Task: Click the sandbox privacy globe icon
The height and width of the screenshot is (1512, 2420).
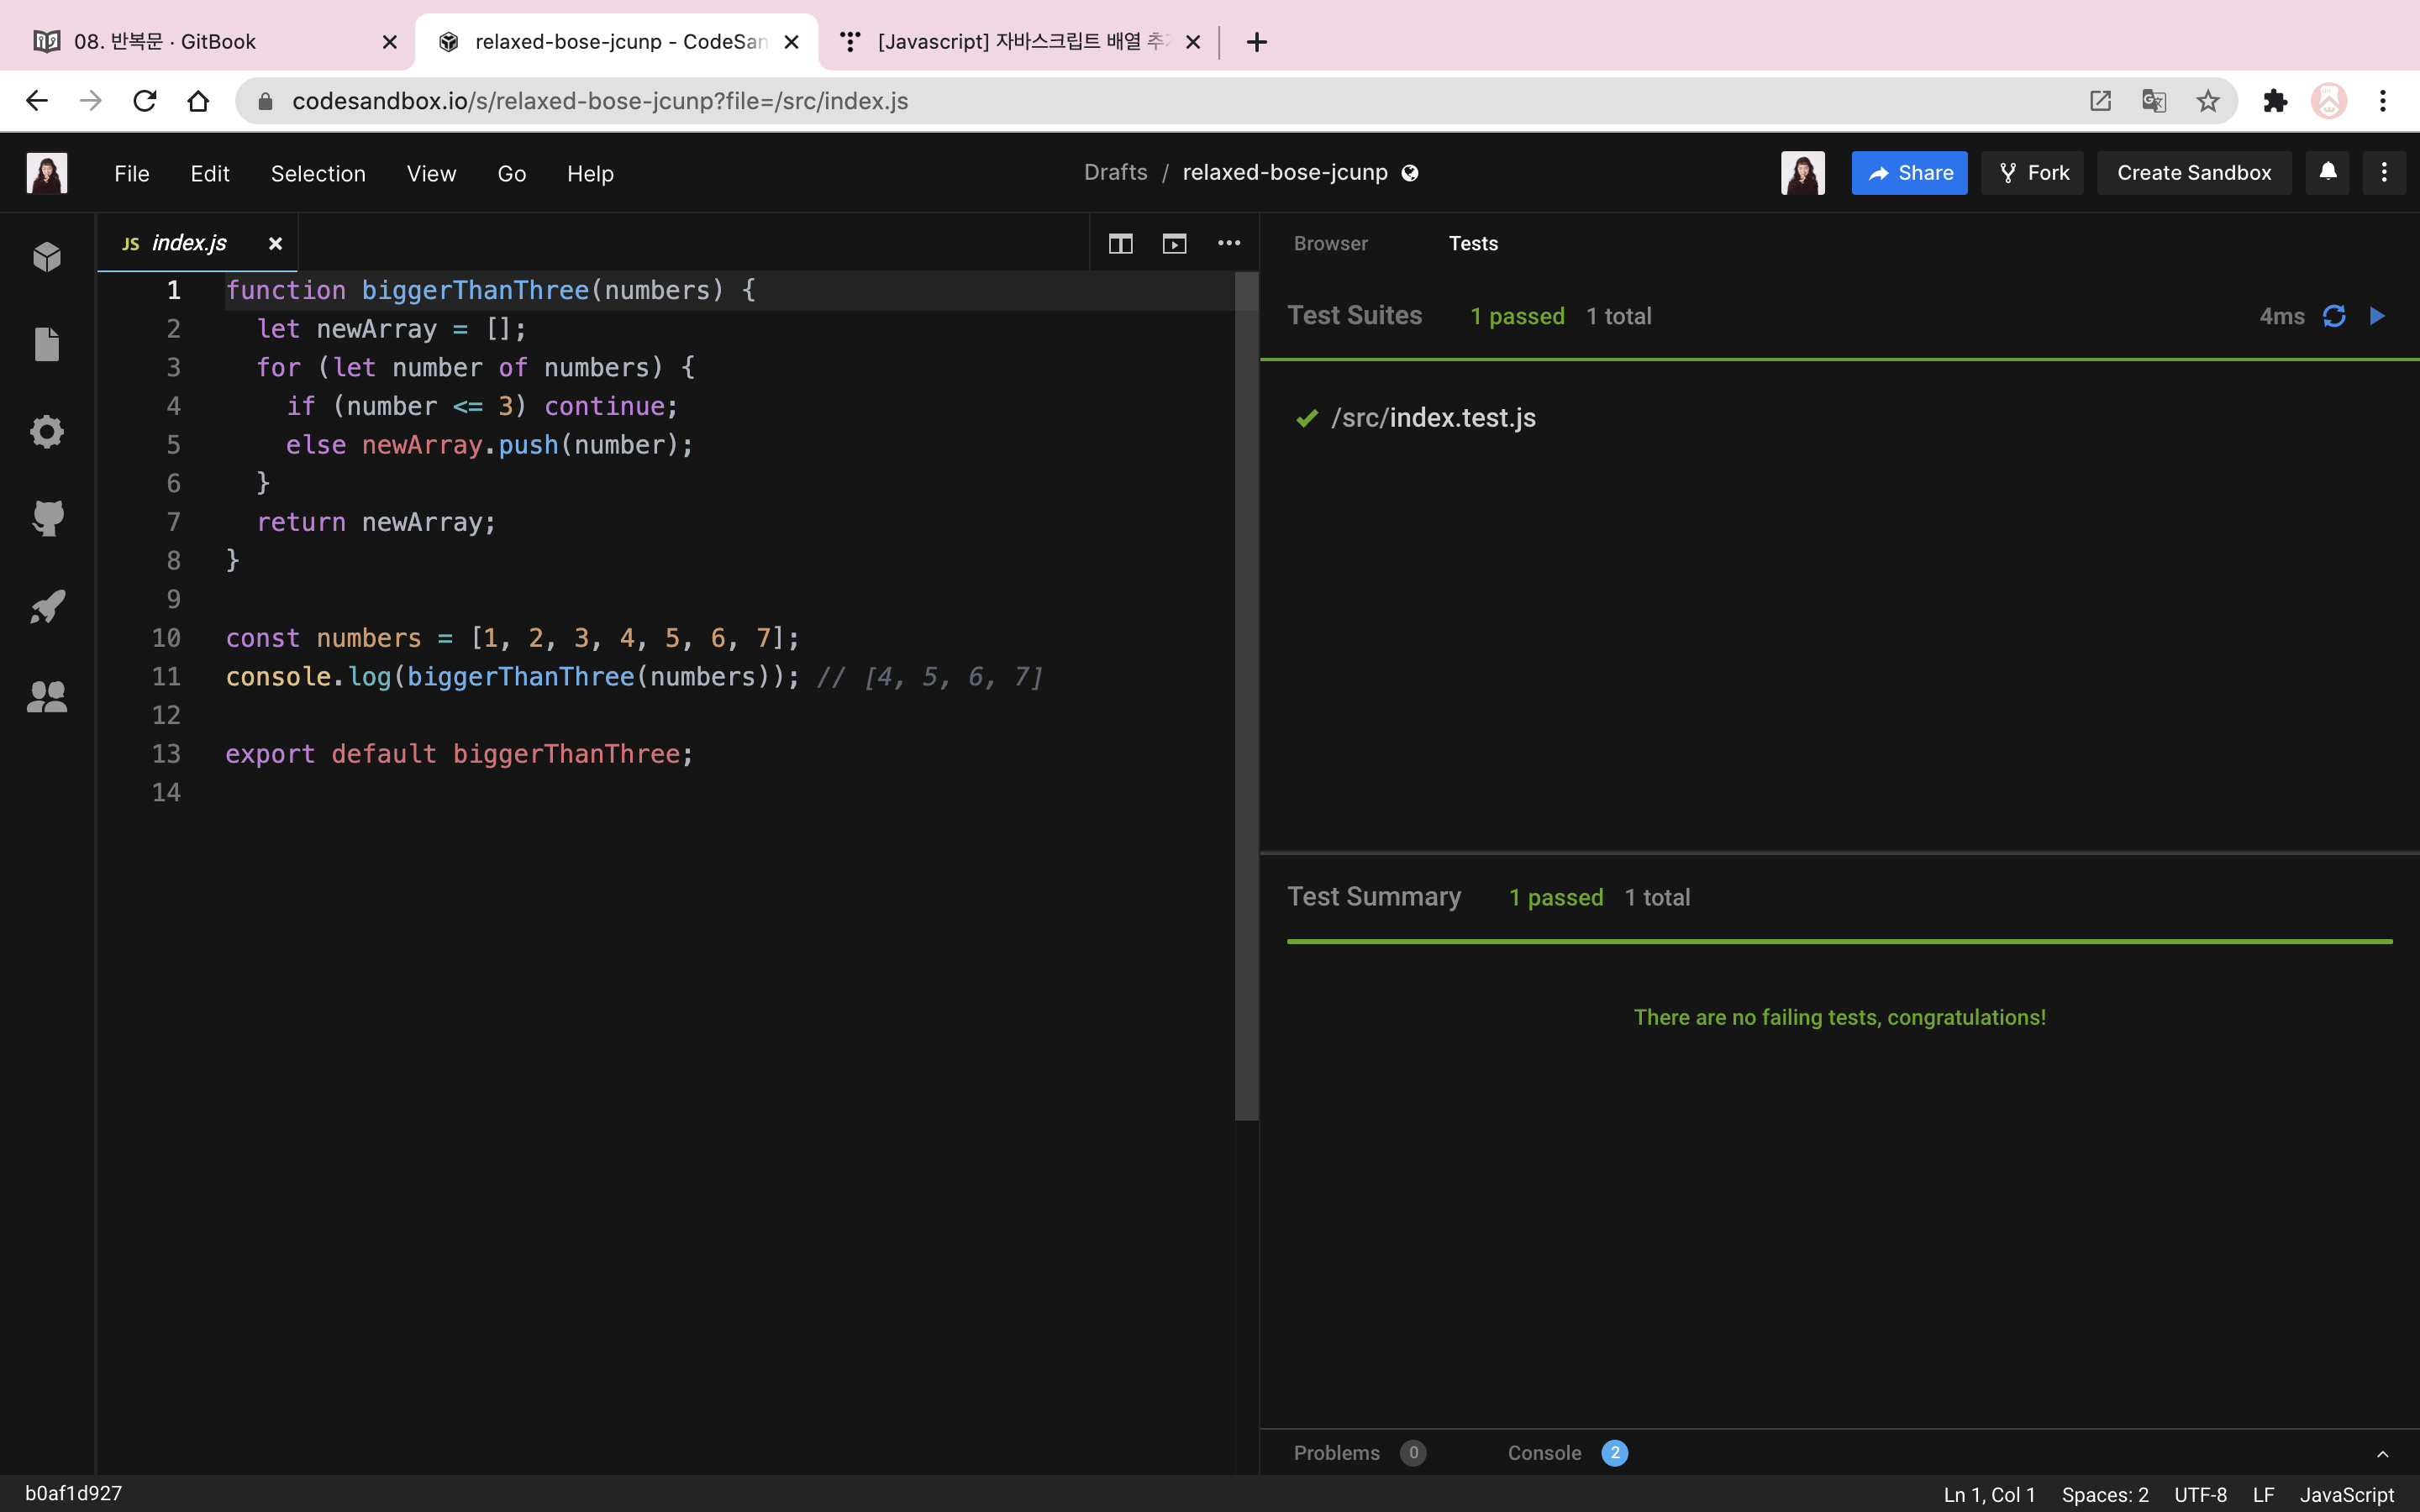Action: tap(1410, 173)
